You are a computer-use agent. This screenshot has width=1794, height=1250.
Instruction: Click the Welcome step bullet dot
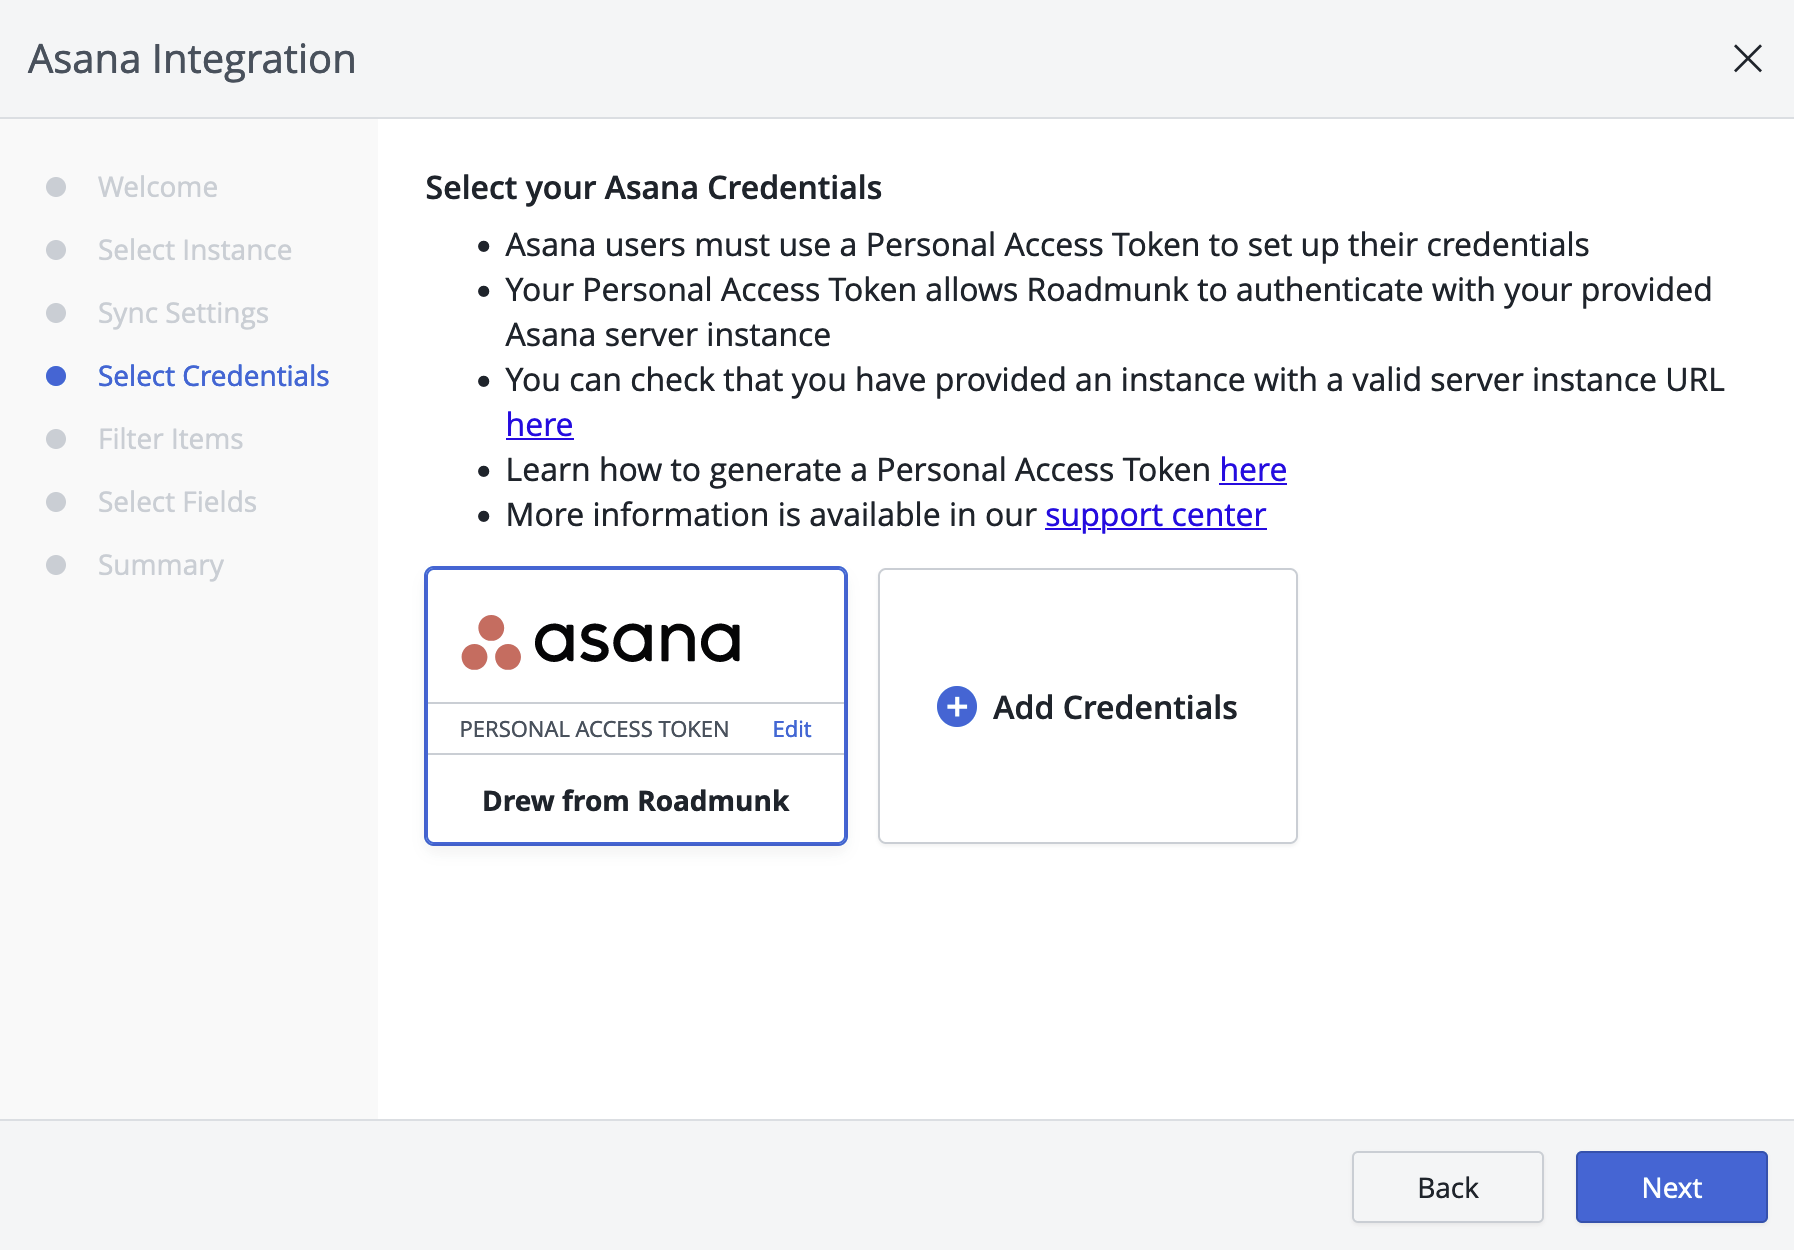click(56, 187)
